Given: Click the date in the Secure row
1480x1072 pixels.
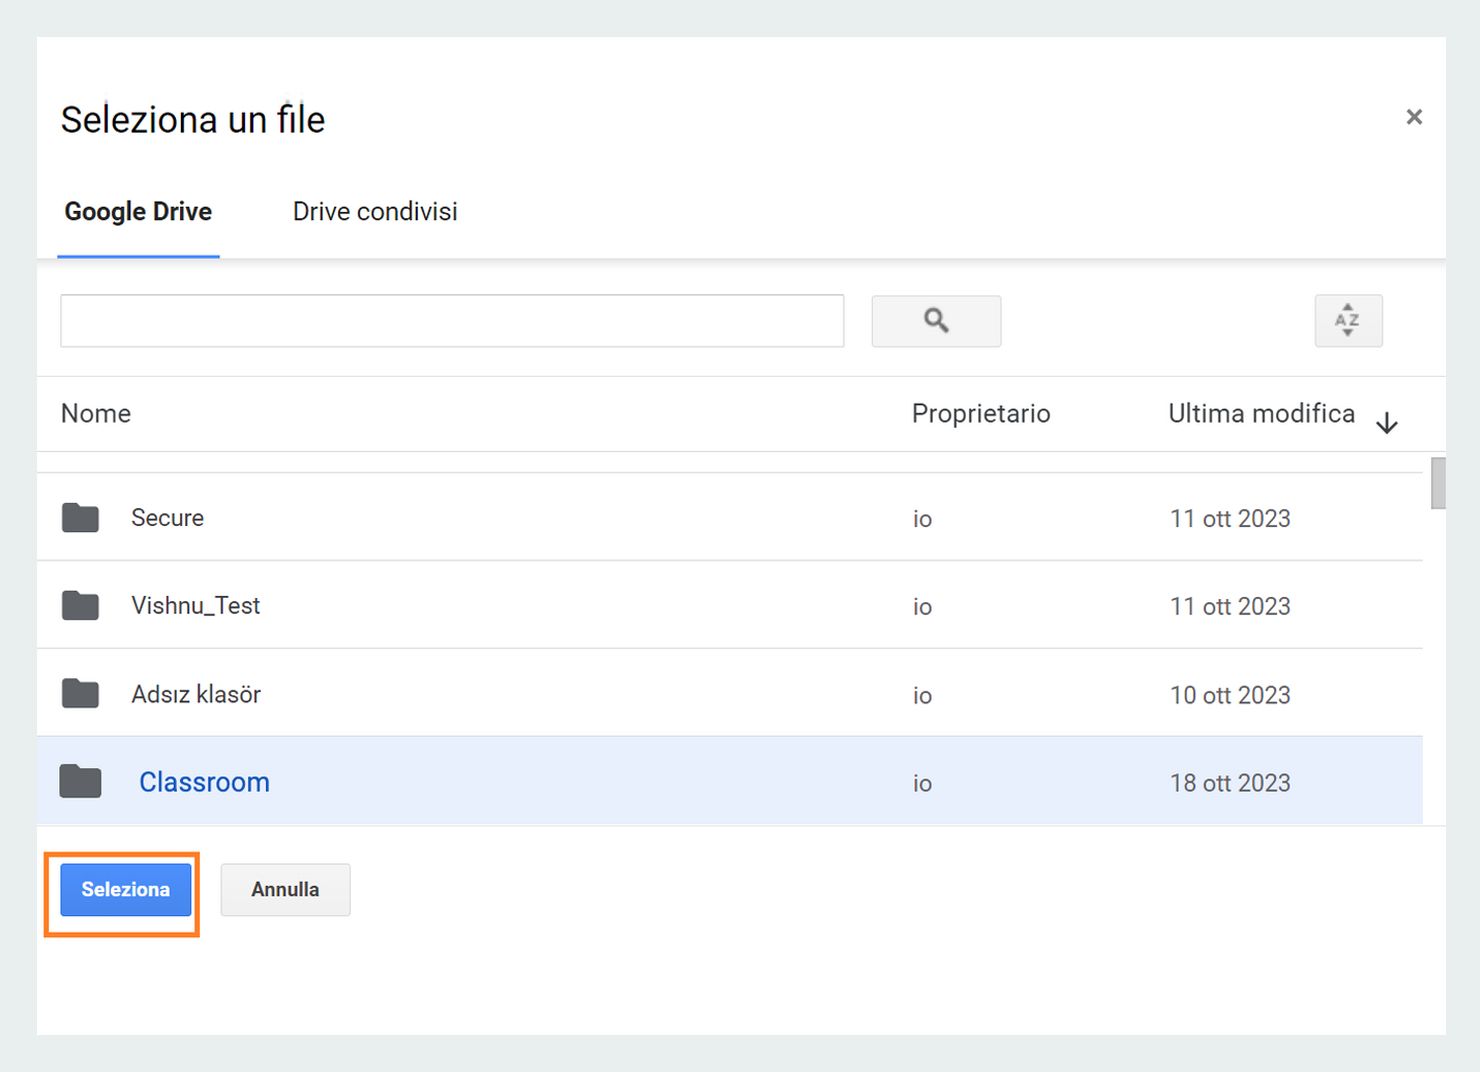Looking at the screenshot, I should tap(1230, 519).
